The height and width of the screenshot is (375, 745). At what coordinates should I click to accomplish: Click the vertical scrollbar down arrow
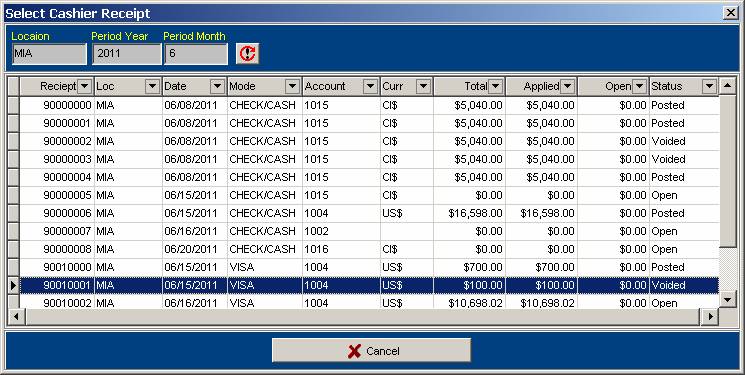point(728,299)
